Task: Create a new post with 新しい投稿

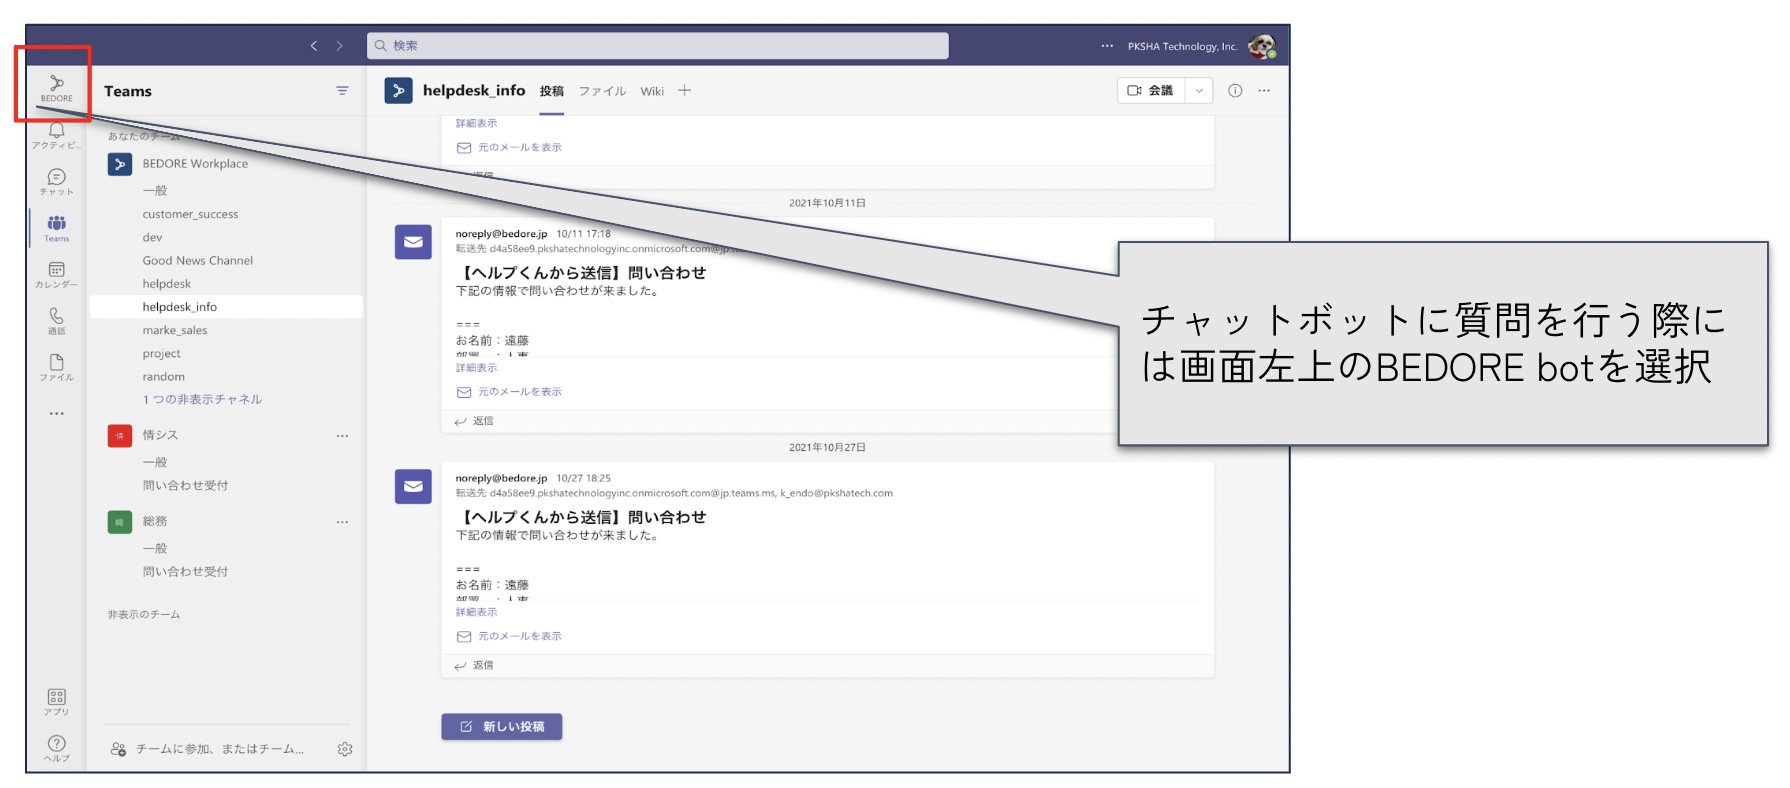Action: tap(502, 727)
